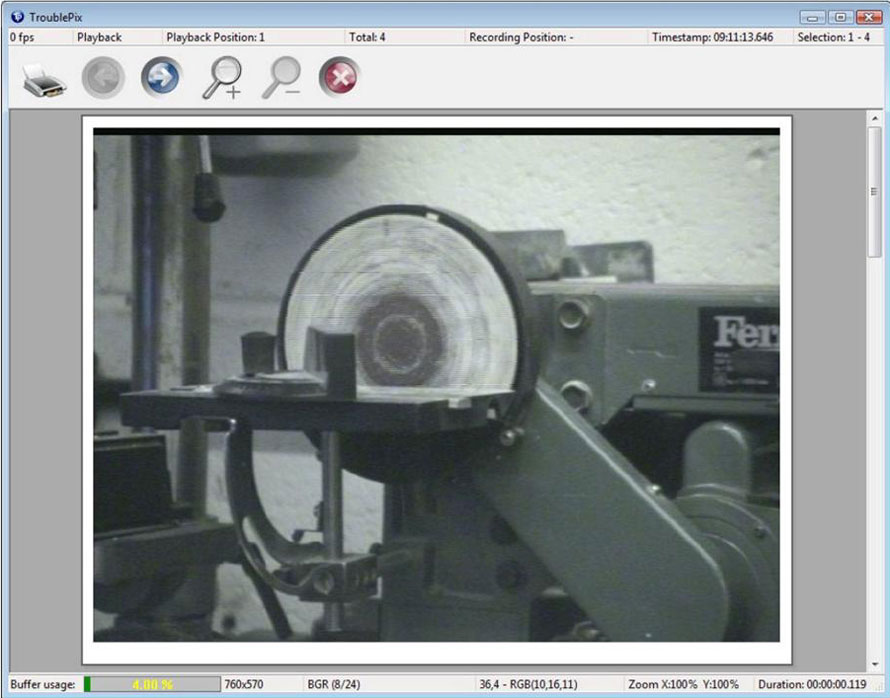Viewport: 890px width, 698px height.
Task: Click the "36,4 - RGB(10,16,11)" pixel value
Action: coord(528,684)
